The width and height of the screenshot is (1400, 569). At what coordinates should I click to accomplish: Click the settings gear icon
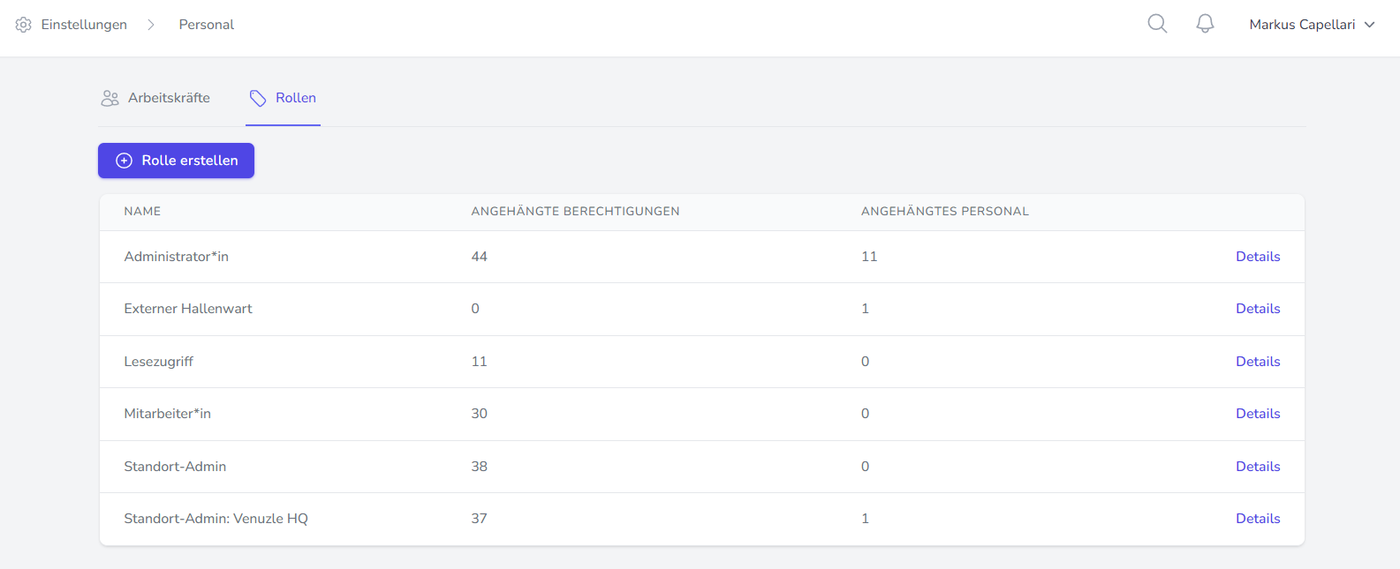click(x=23, y=25)
